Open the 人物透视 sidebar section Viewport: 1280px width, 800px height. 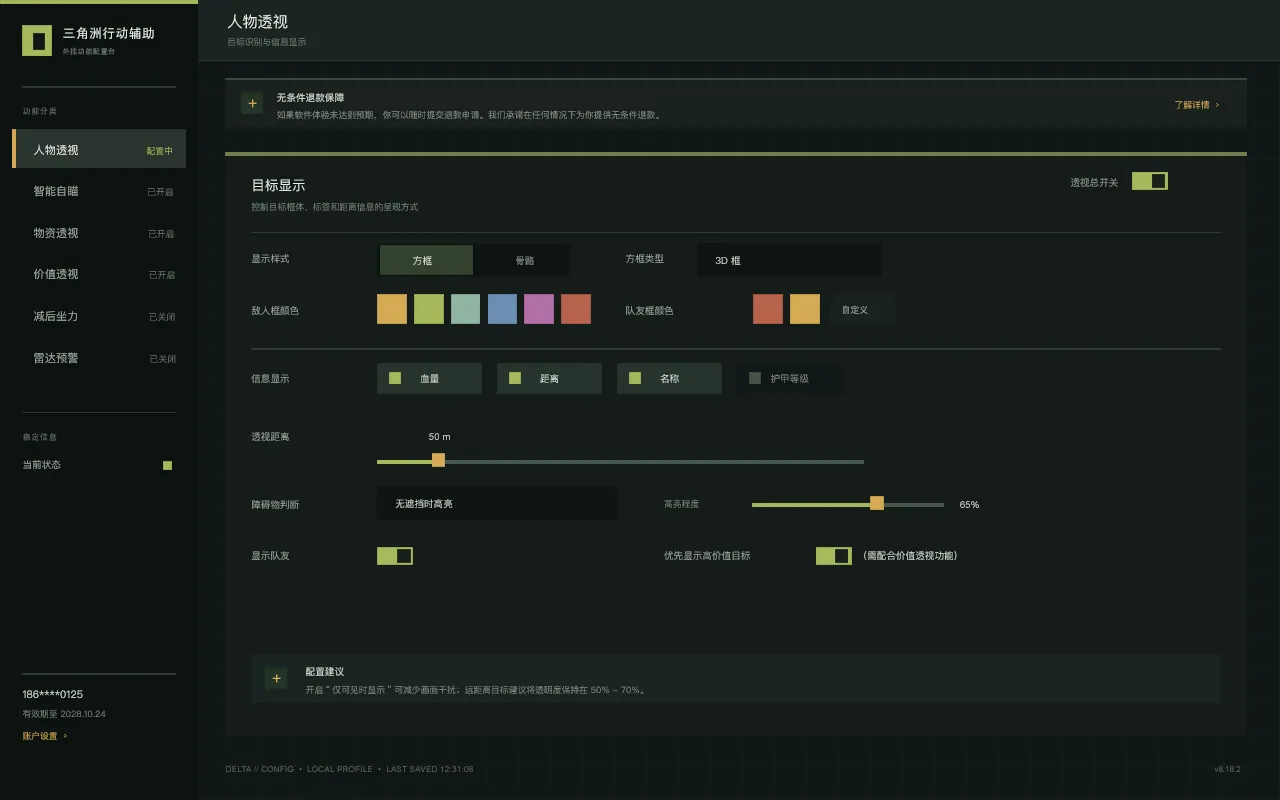point(99,150)
